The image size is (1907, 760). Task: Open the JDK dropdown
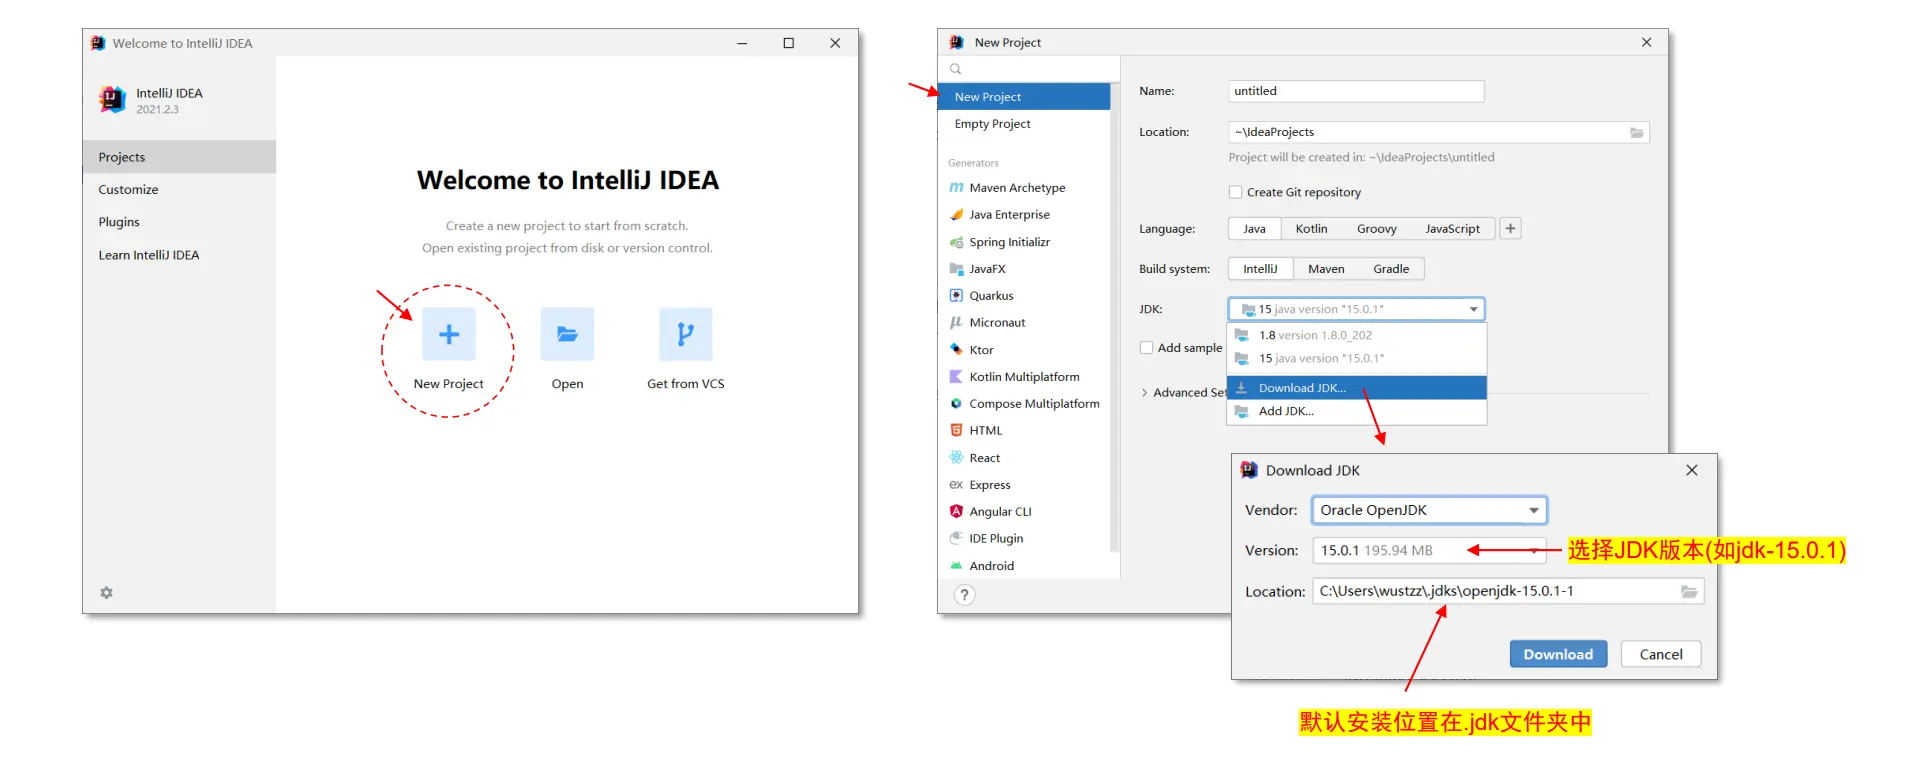point(1356,309)
